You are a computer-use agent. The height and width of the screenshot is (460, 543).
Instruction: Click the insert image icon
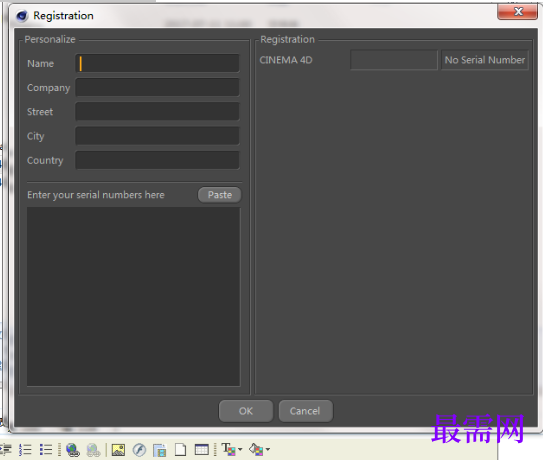pos(118,450)
